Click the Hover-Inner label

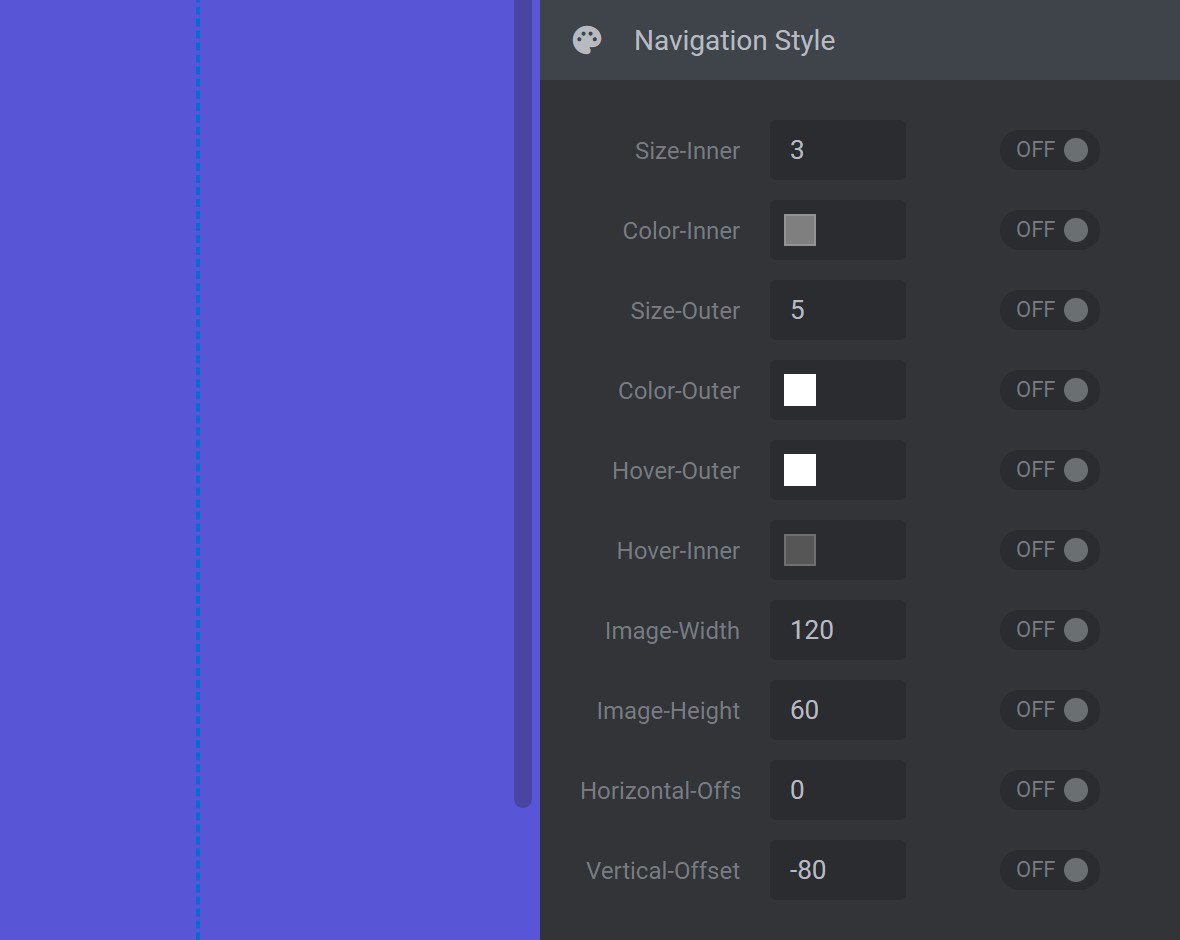(x=678, y=551)
